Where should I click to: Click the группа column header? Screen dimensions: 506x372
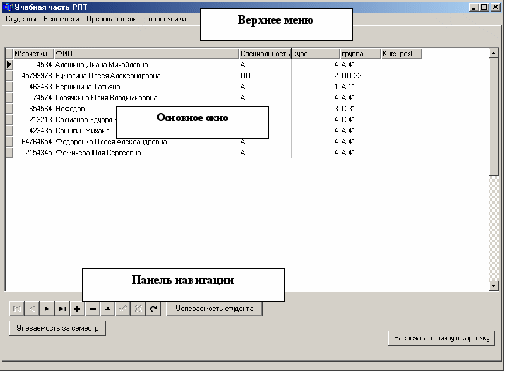(x=360, y=54)
